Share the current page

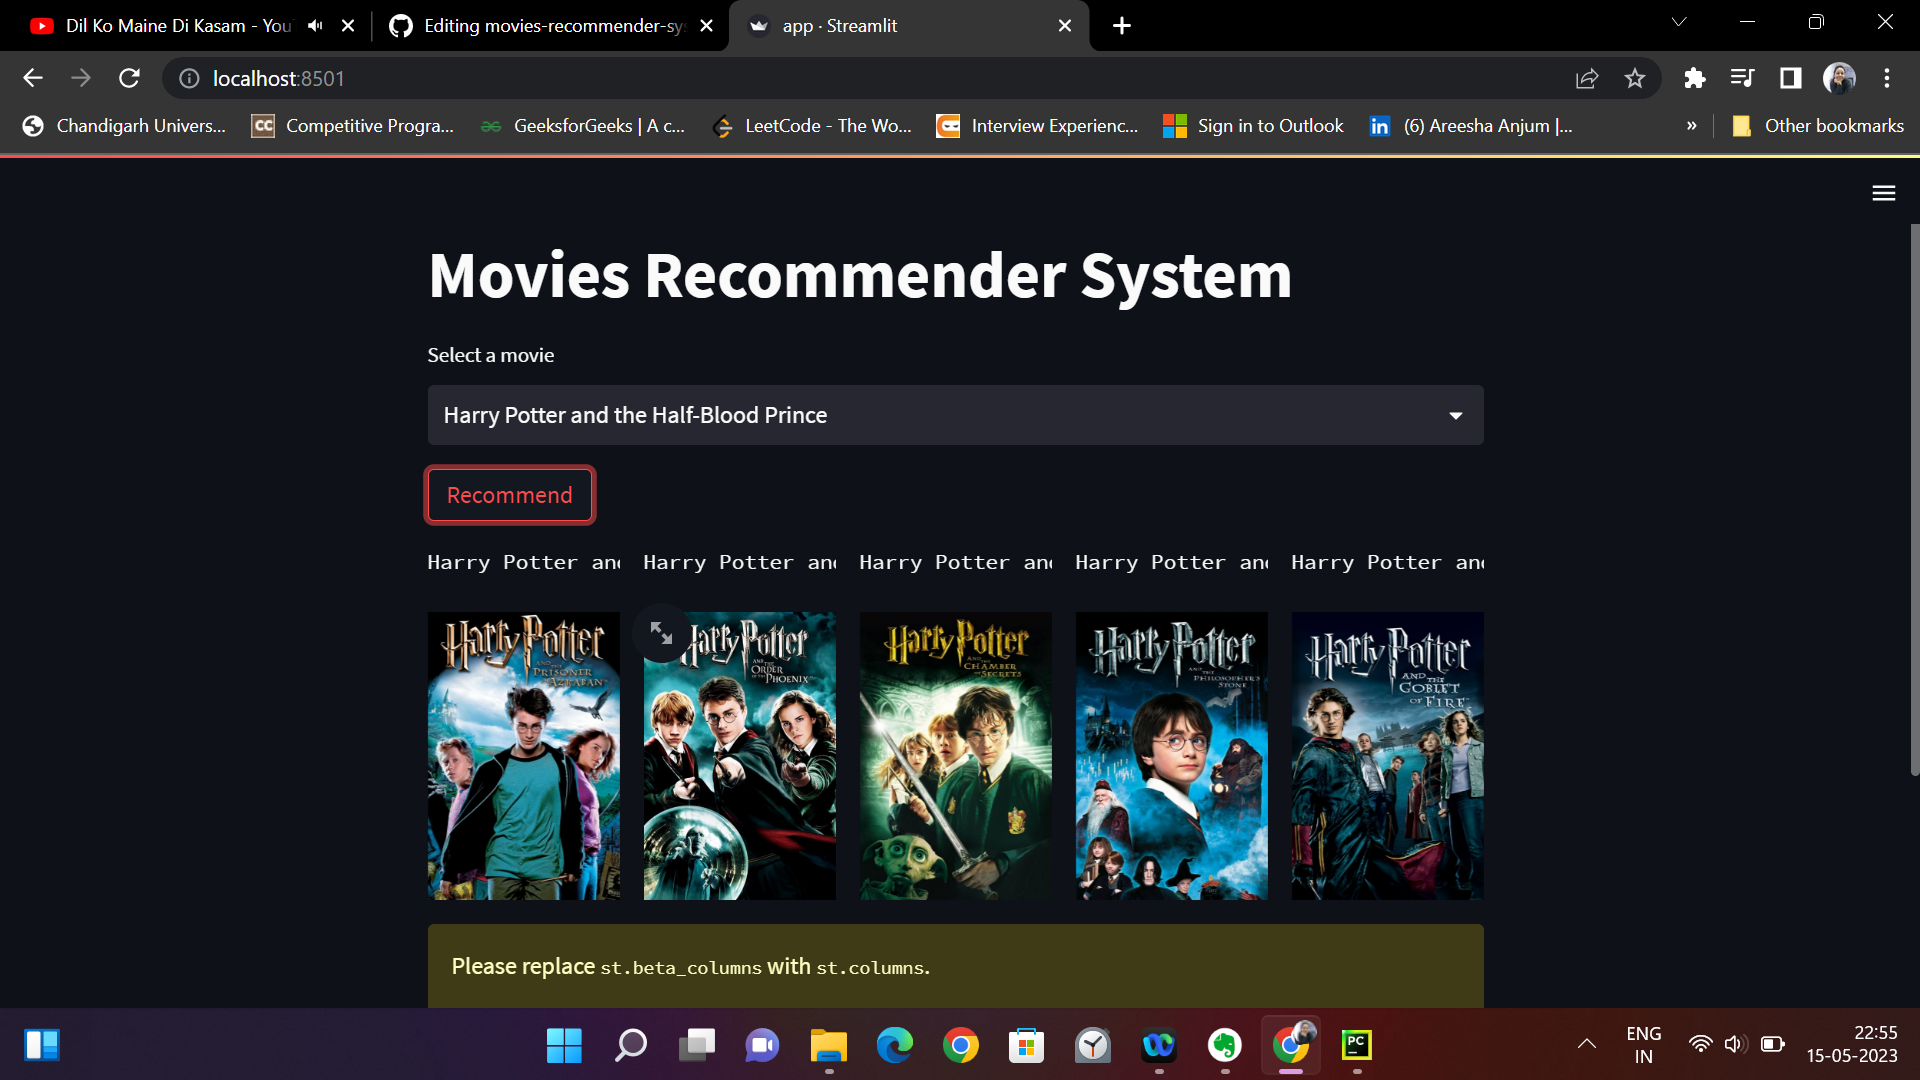[1587, 78]
